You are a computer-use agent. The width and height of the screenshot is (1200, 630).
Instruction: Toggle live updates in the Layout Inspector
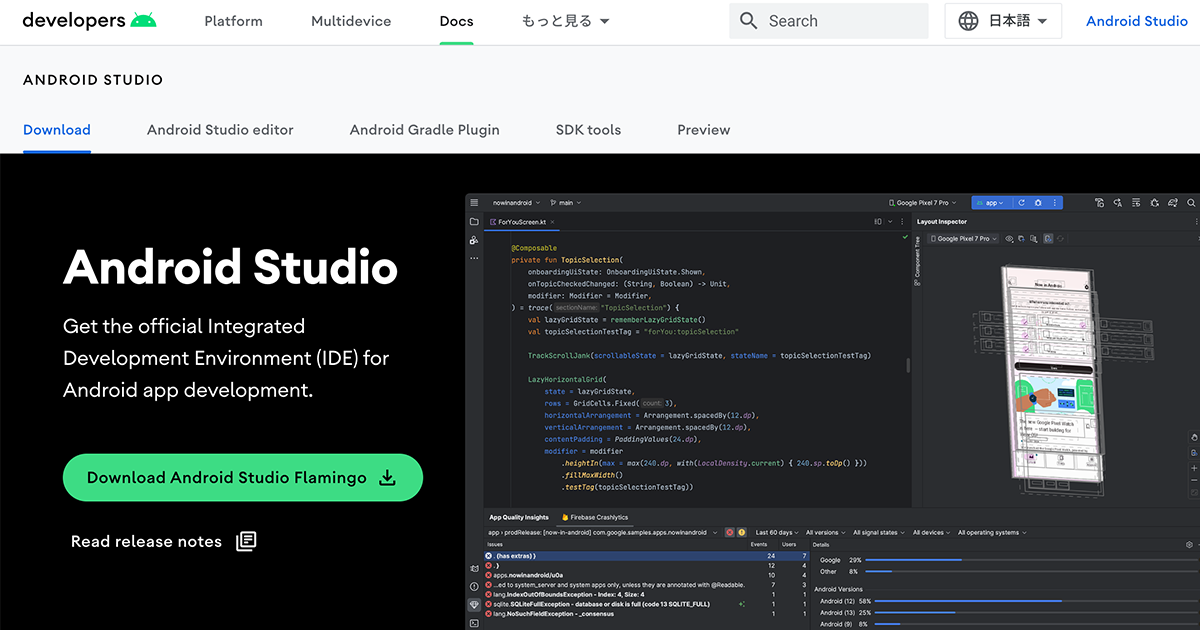point(1049,238)
